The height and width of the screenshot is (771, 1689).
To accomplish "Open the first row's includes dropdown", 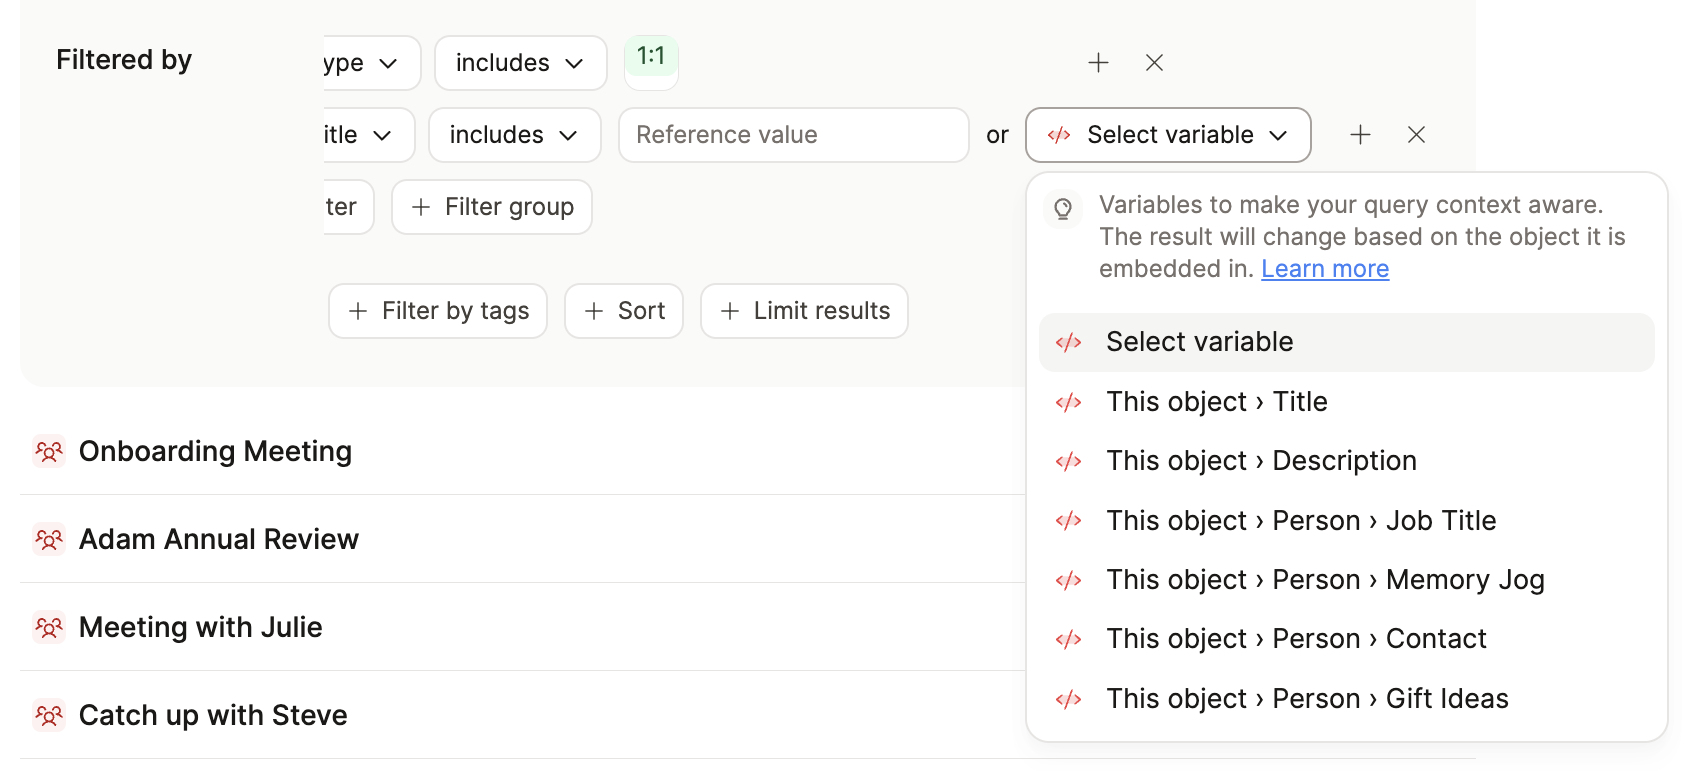I will (x=520, y=63).
